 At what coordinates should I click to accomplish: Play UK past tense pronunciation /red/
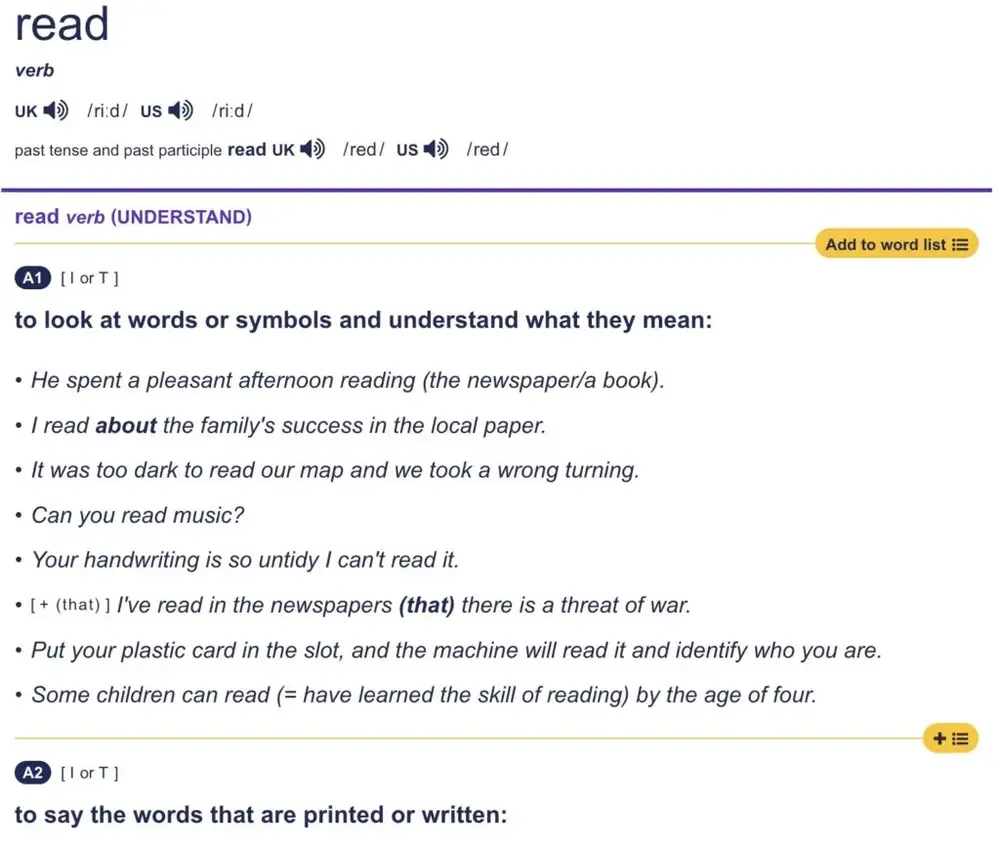coord(312,149)
